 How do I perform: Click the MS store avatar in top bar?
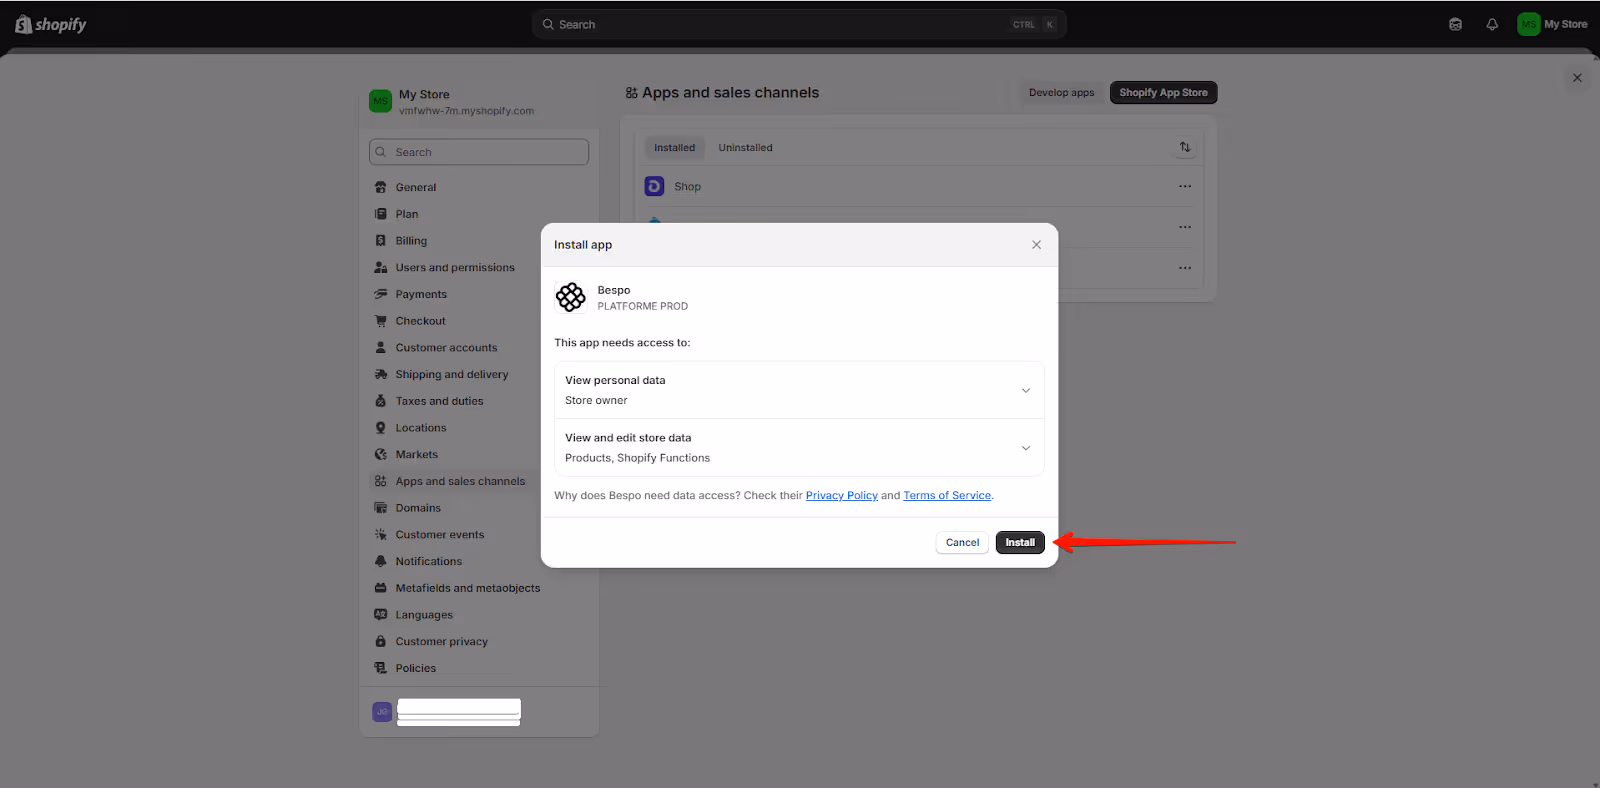[x=1528, y=24]
